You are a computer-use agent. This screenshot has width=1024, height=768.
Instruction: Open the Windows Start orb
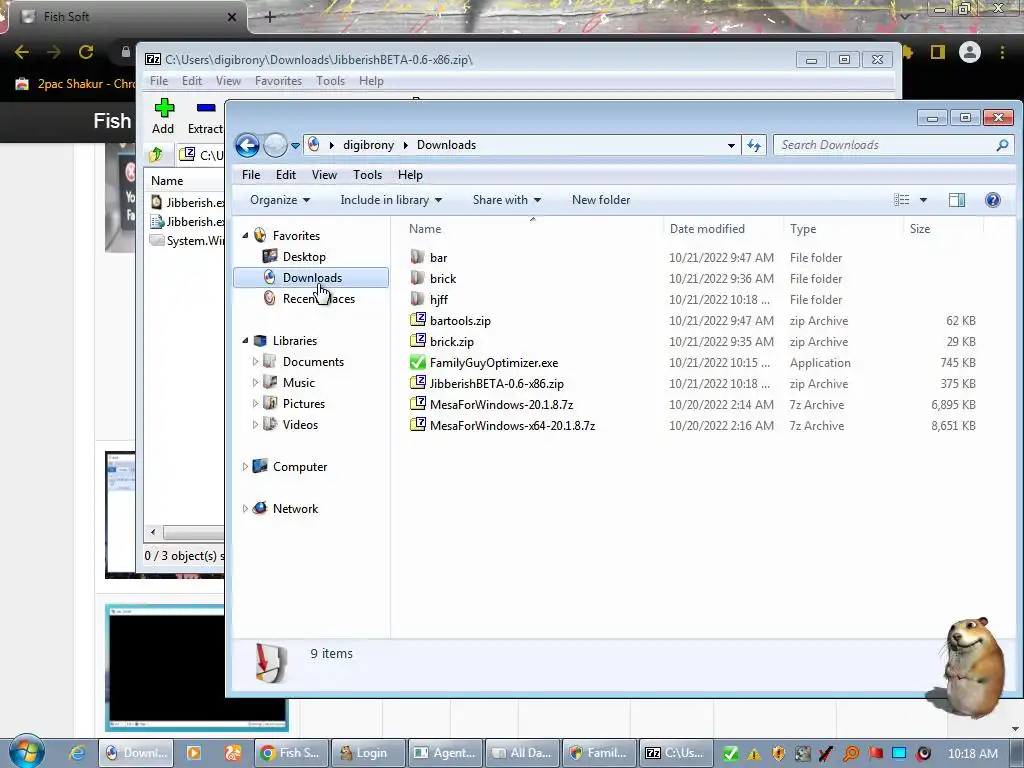26,751
